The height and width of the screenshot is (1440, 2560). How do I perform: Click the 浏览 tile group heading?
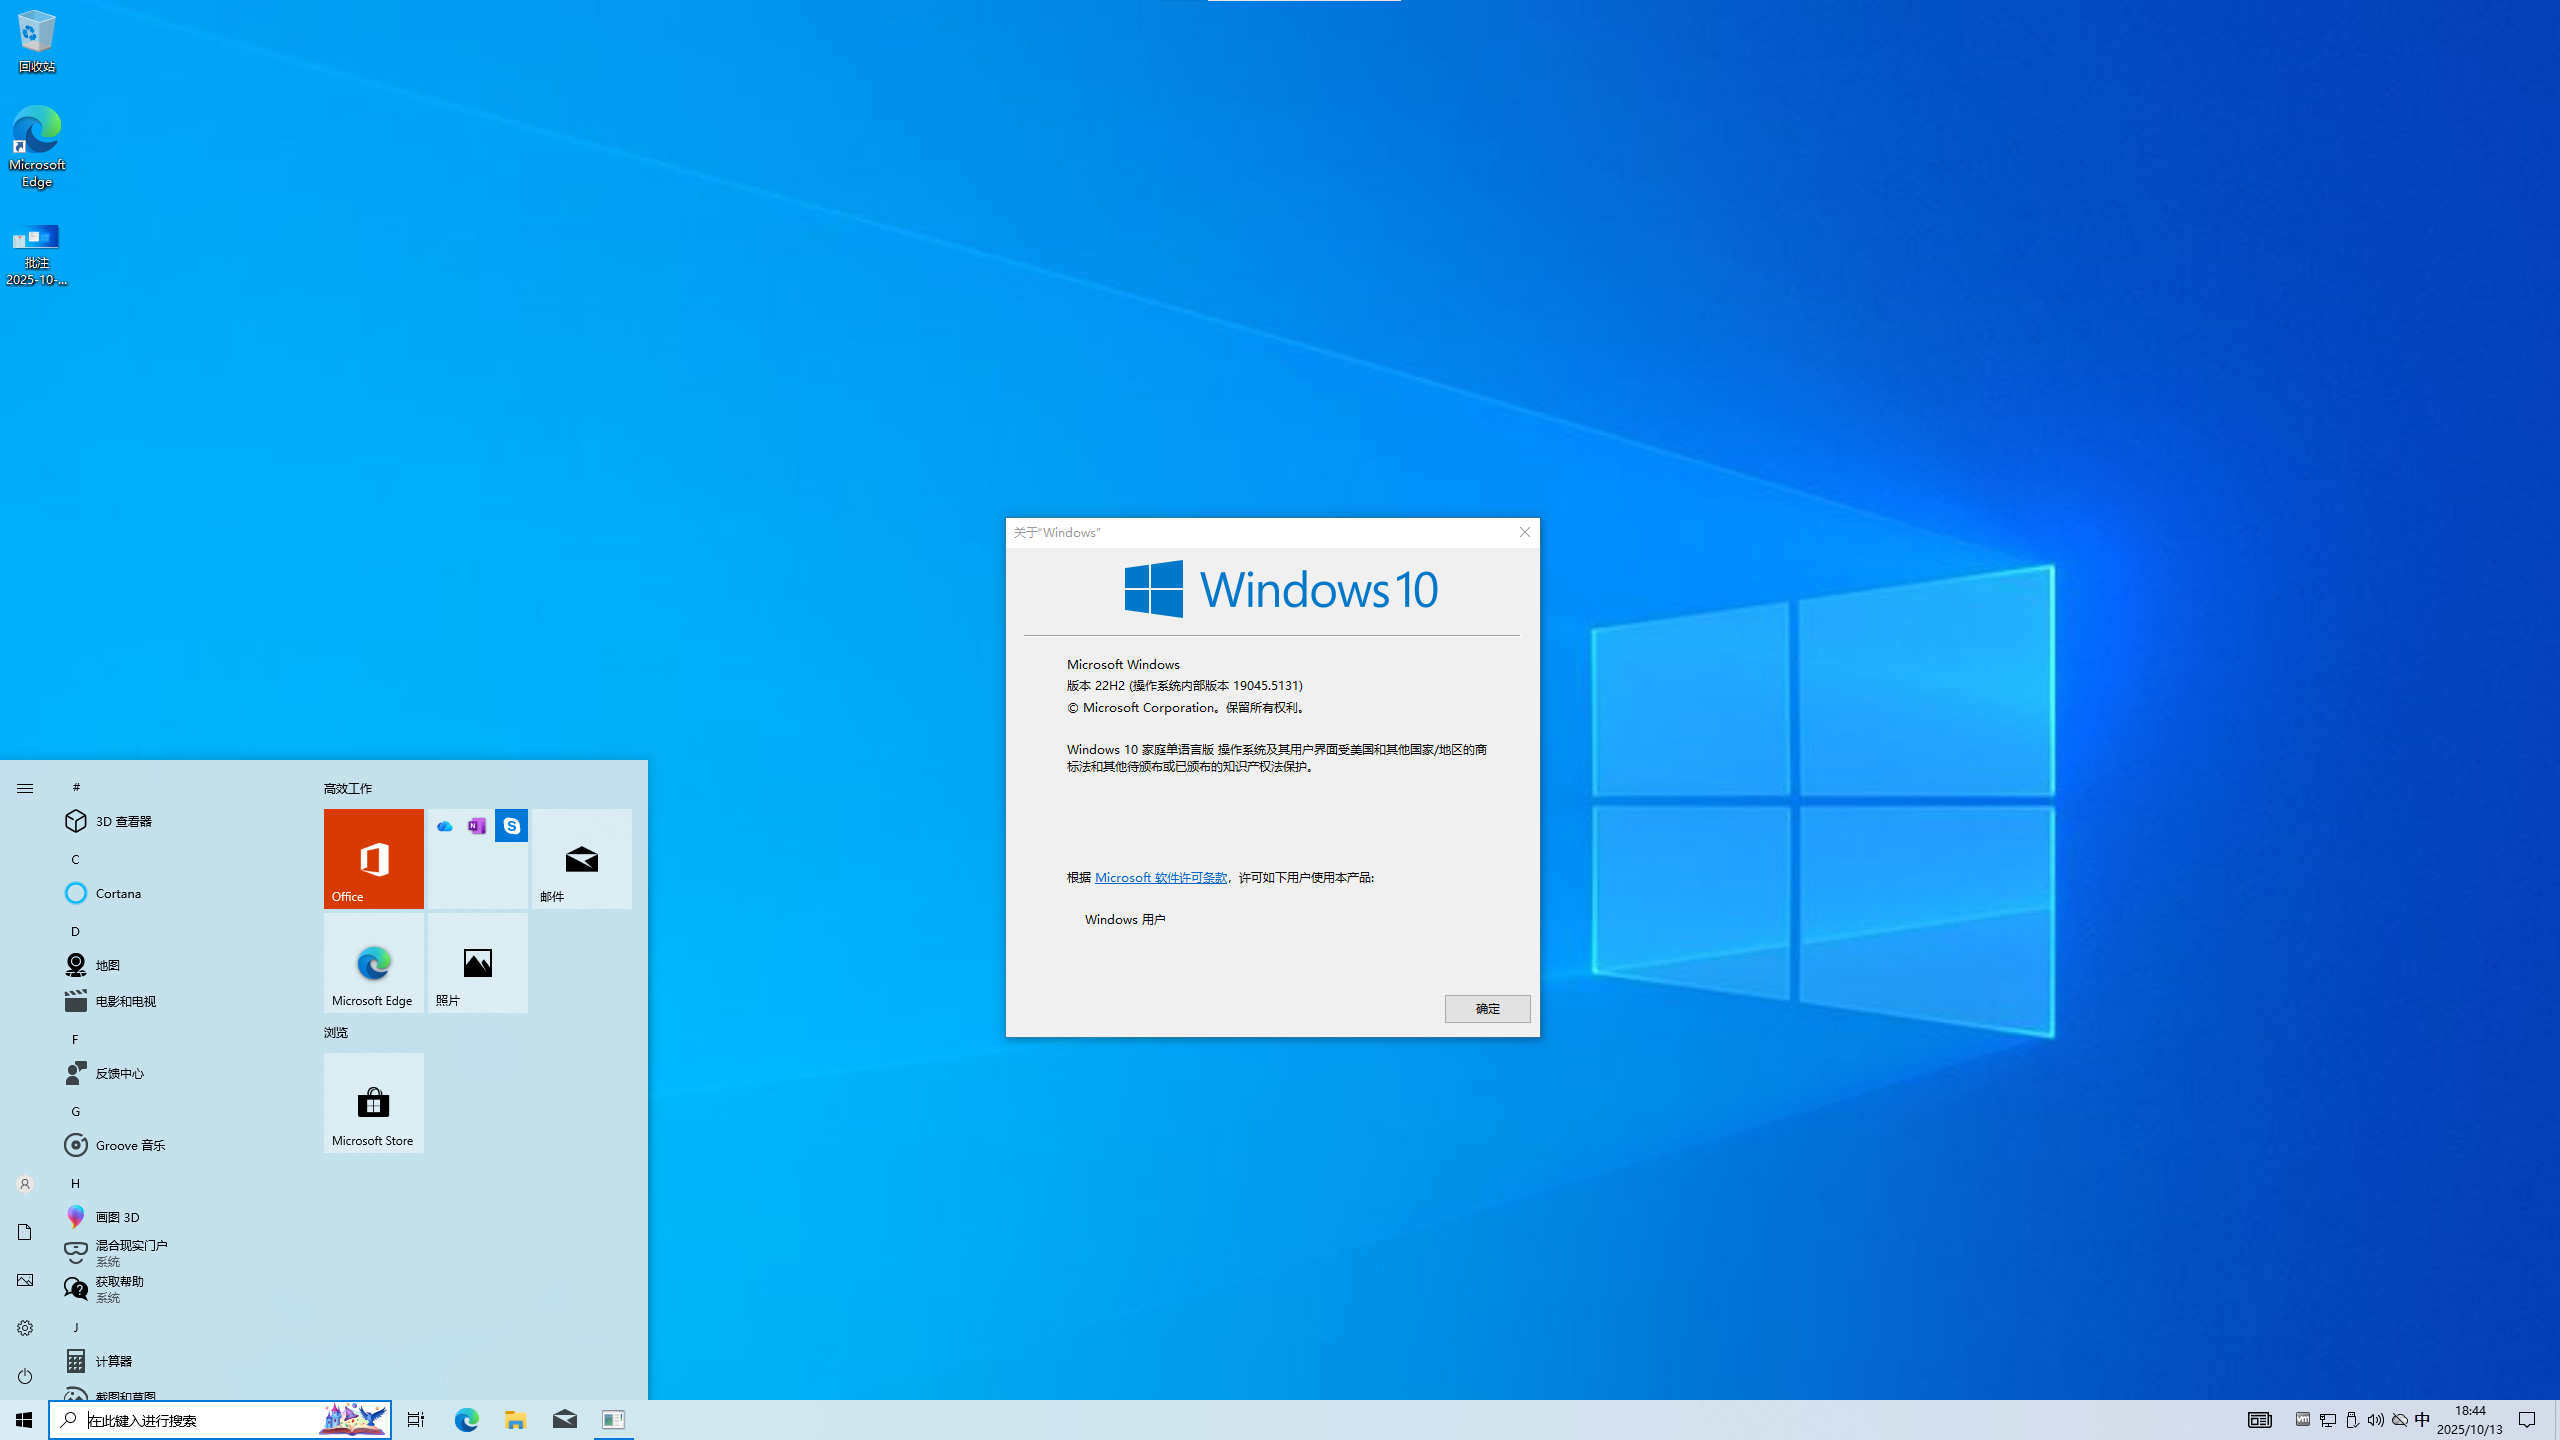336,1033
